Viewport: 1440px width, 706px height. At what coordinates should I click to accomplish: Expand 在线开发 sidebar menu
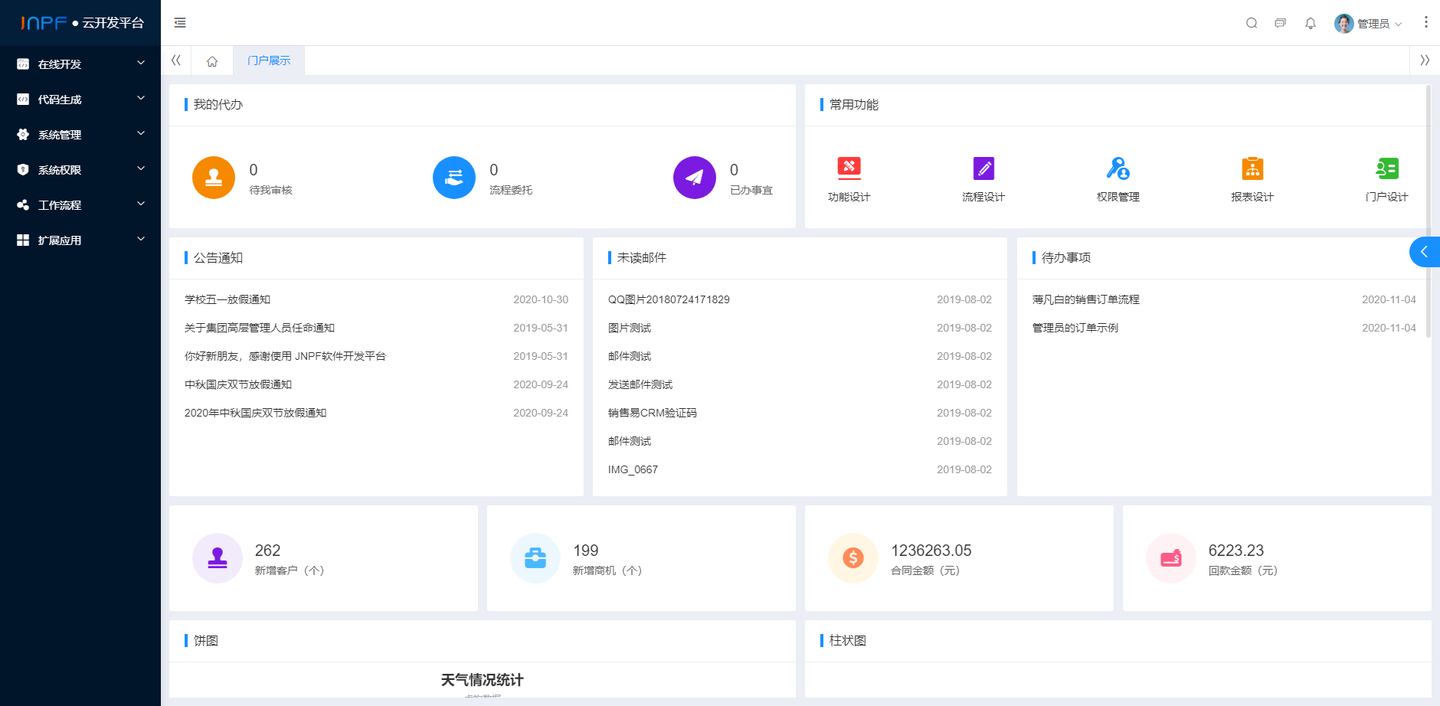pyautogui.click(x=80, y=64)
